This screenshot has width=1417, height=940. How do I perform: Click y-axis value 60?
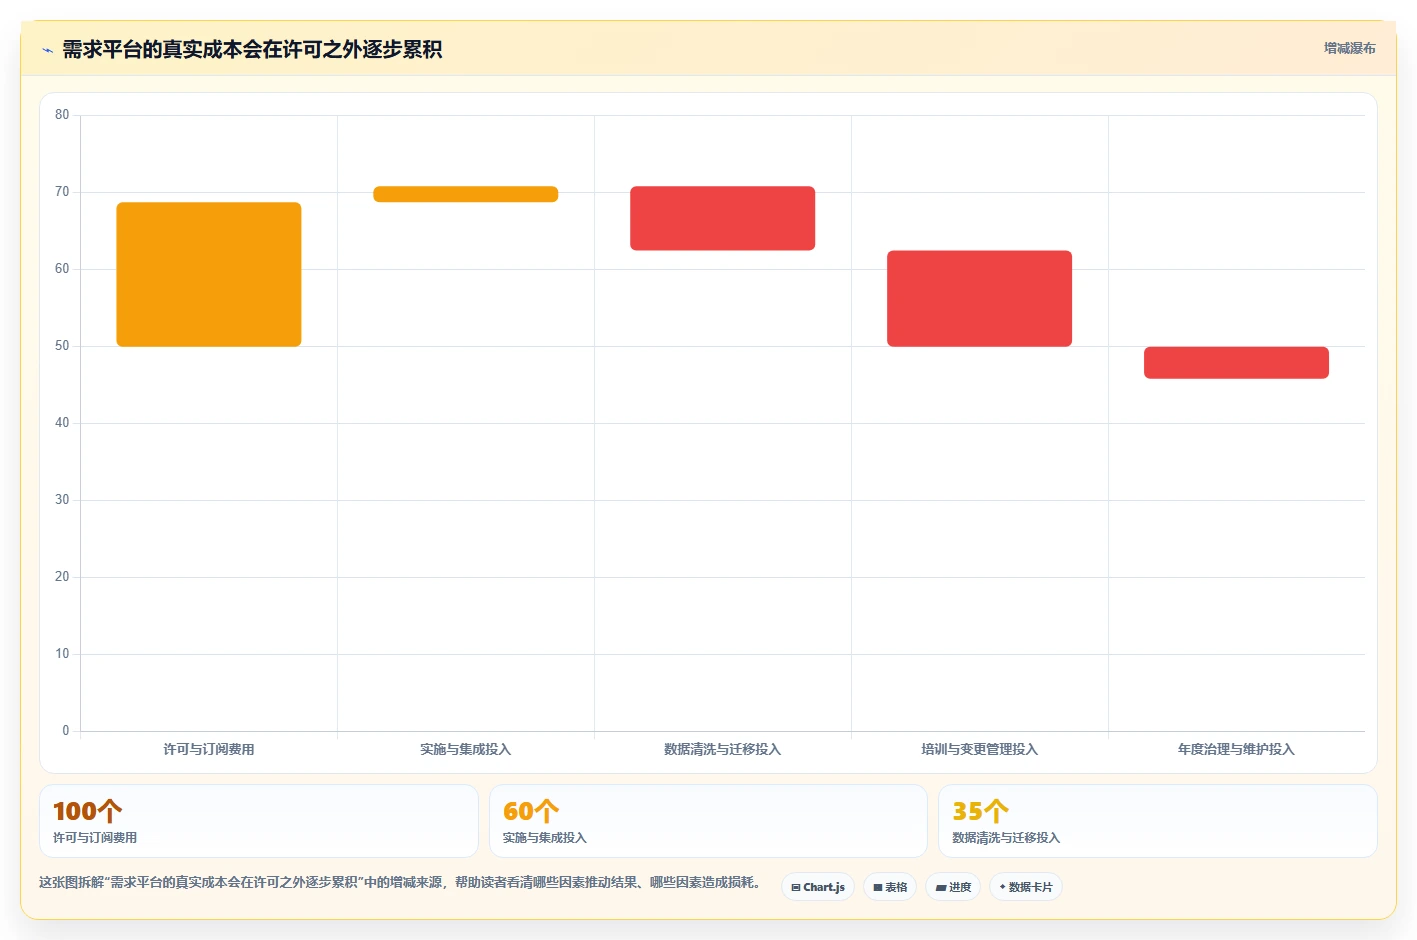pyautogui.click(x=62, y=269)
